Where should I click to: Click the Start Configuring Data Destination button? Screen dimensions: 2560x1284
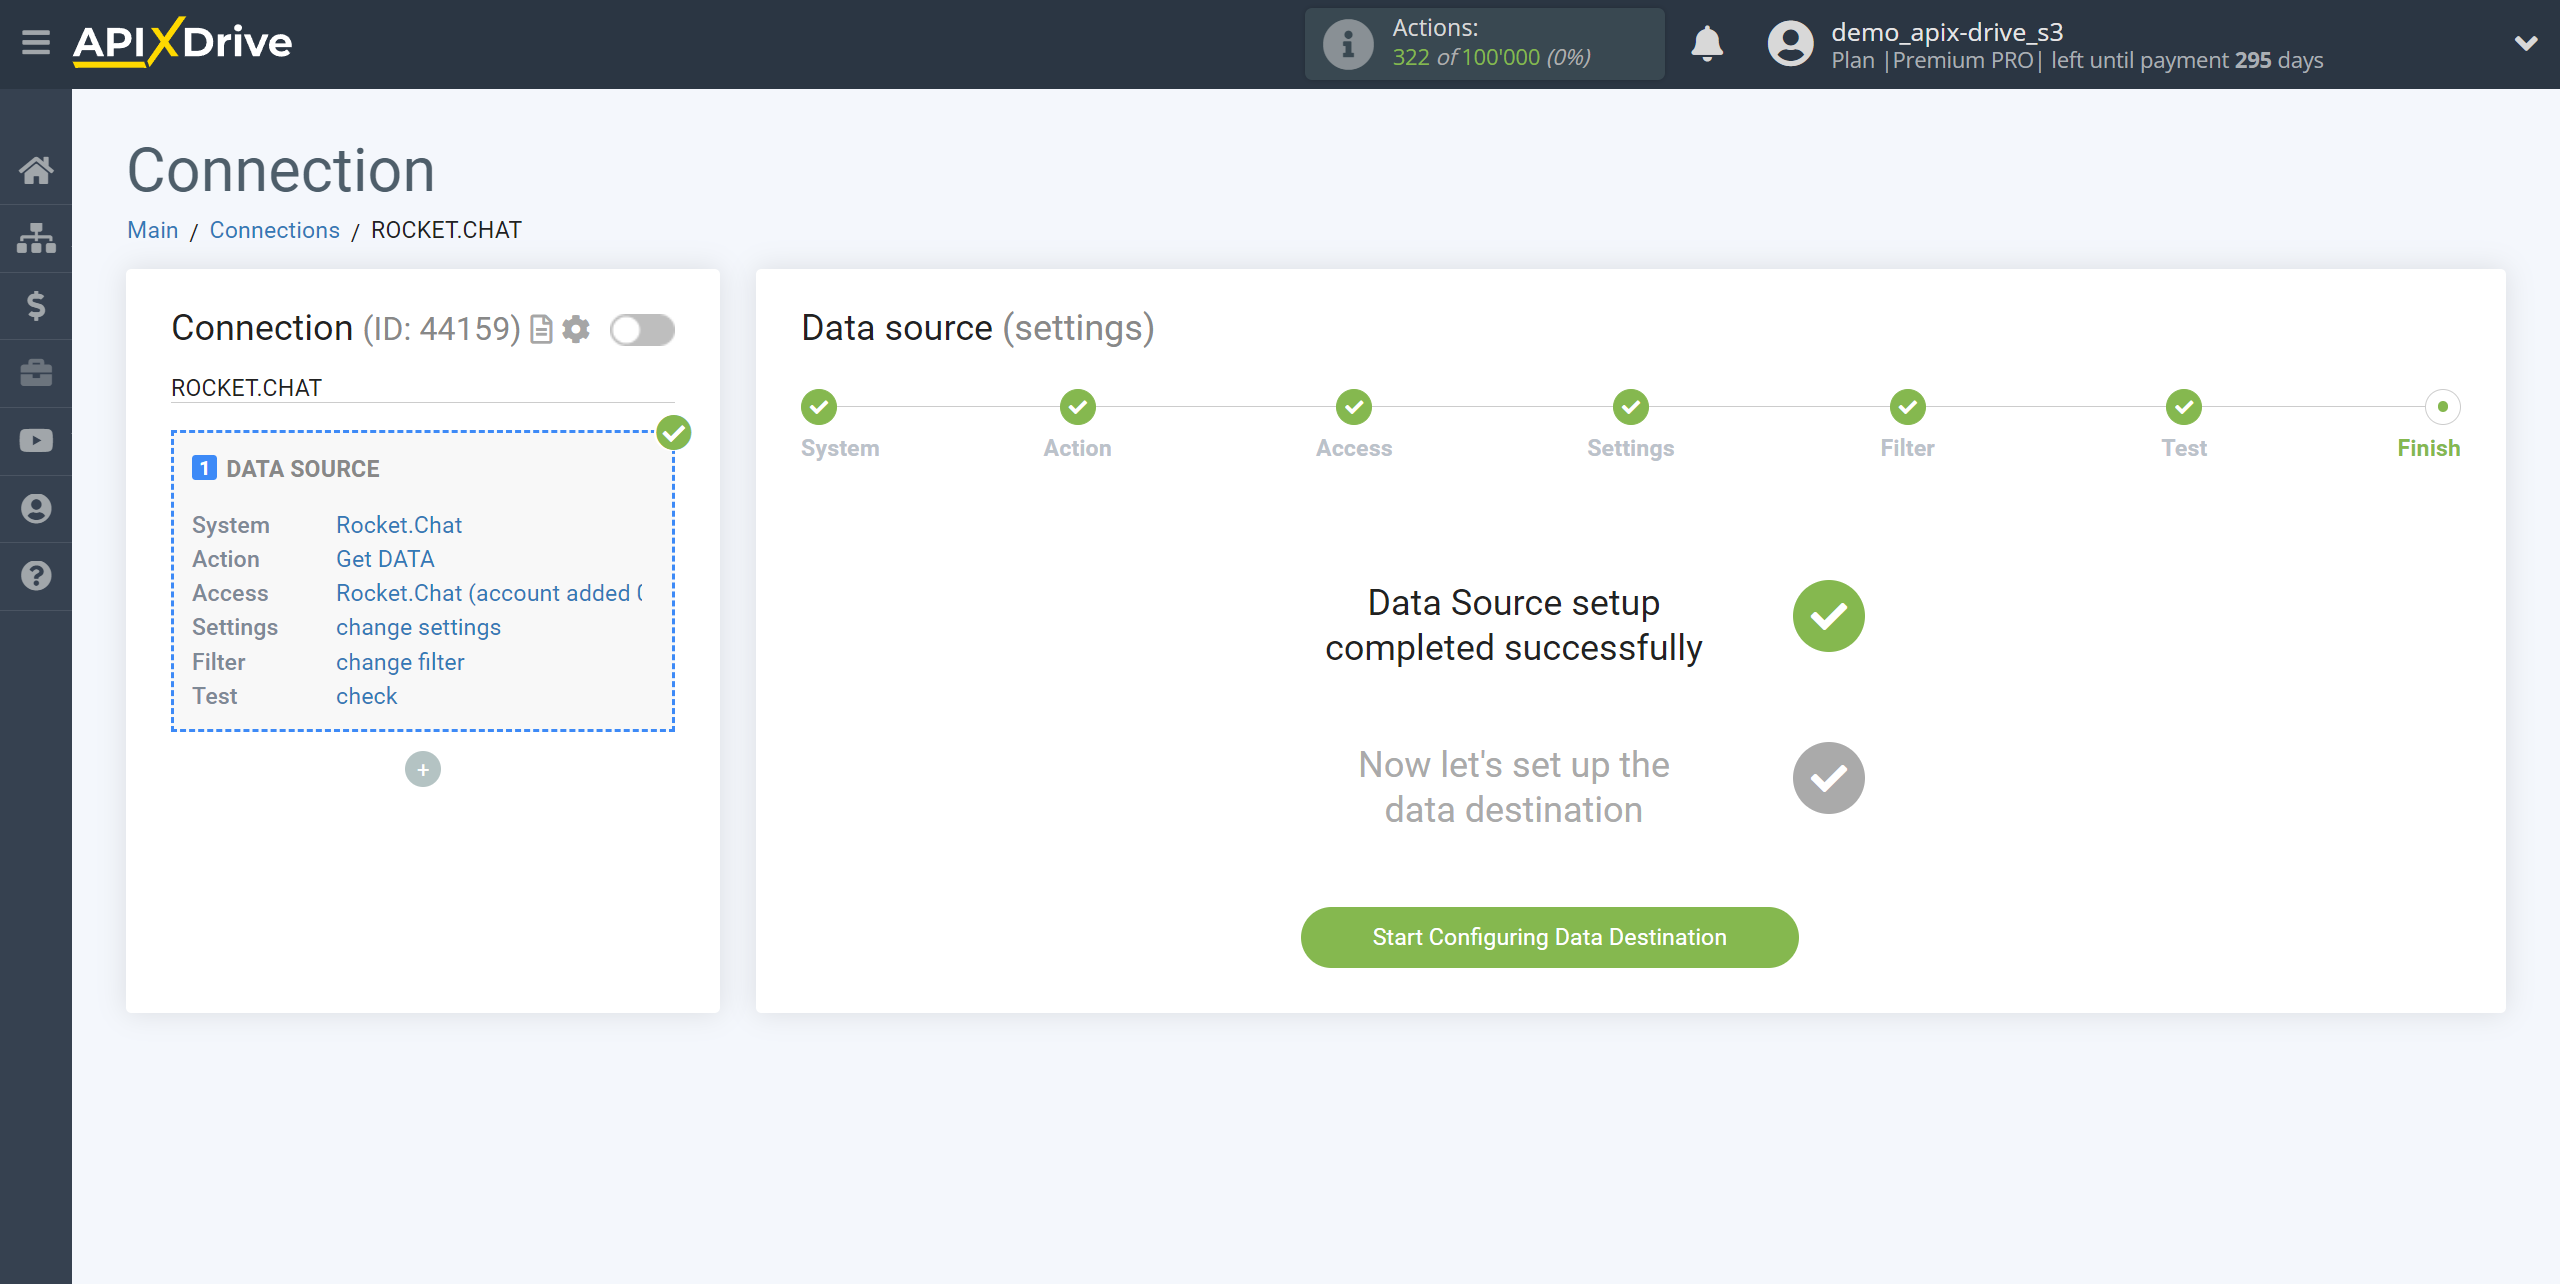[x=1550, y=937]
